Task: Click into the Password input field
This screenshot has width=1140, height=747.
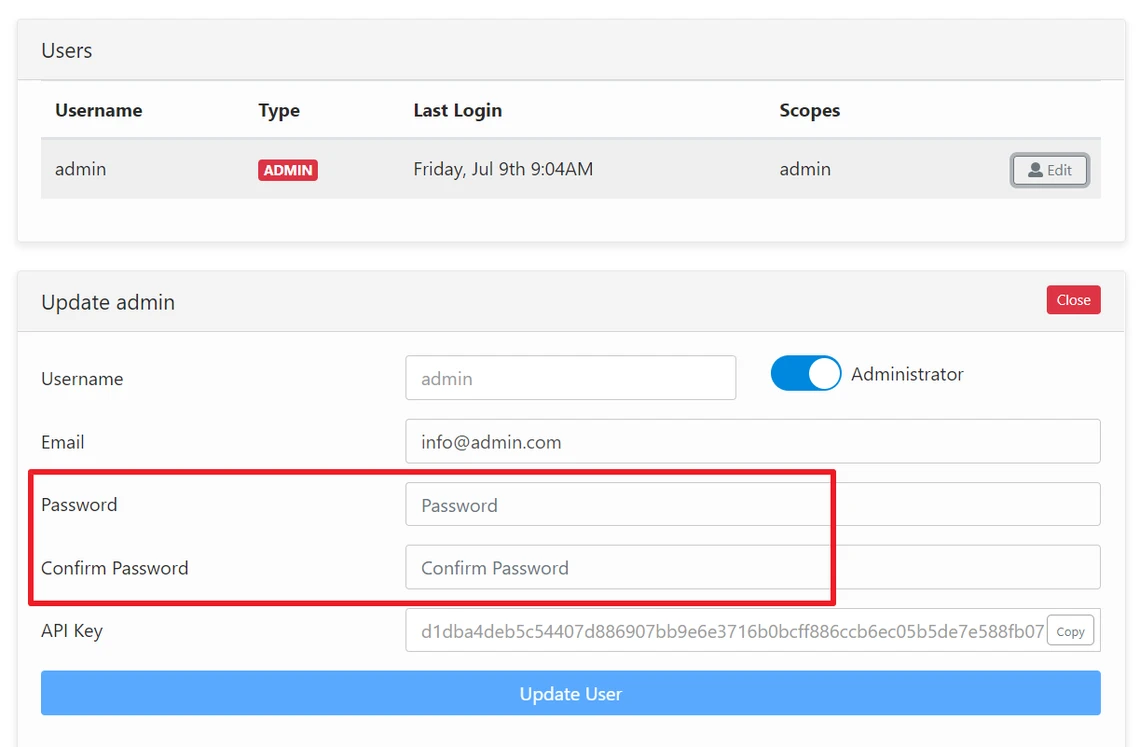Action: [752, 505]
